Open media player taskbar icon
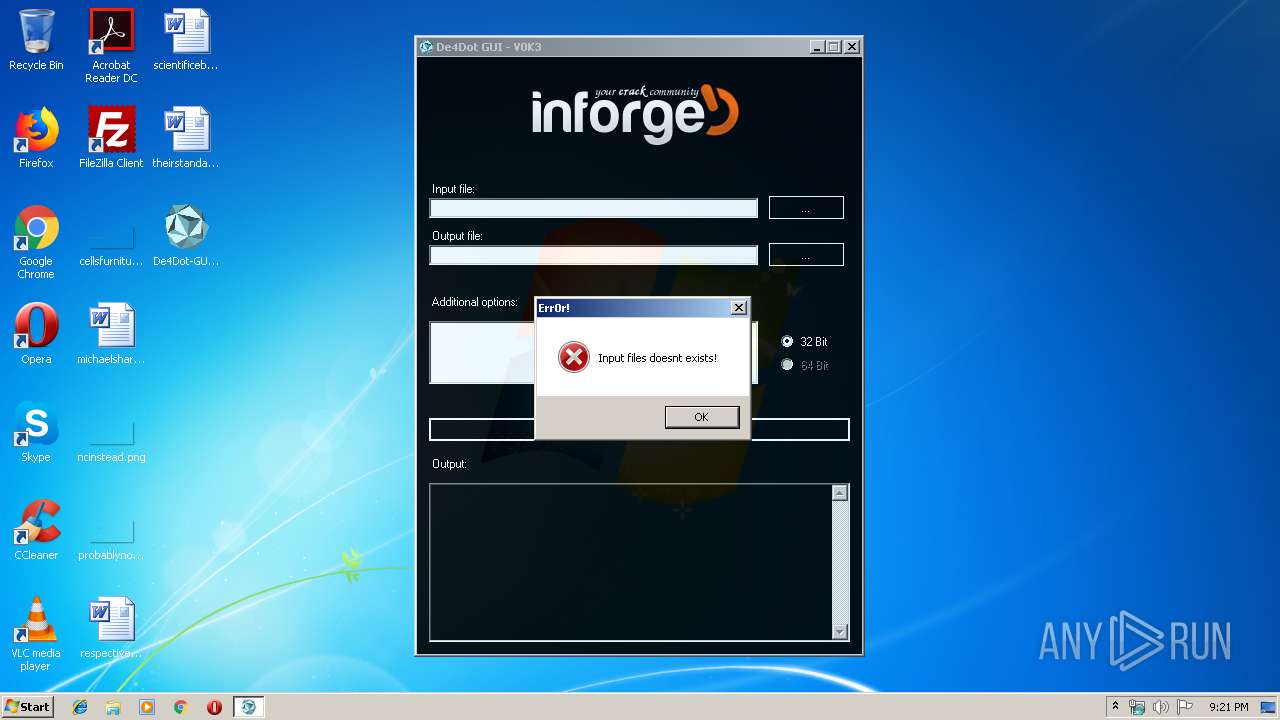Image resolution: width=1280 pixels, height=720 pixels. tap(147, 707)
